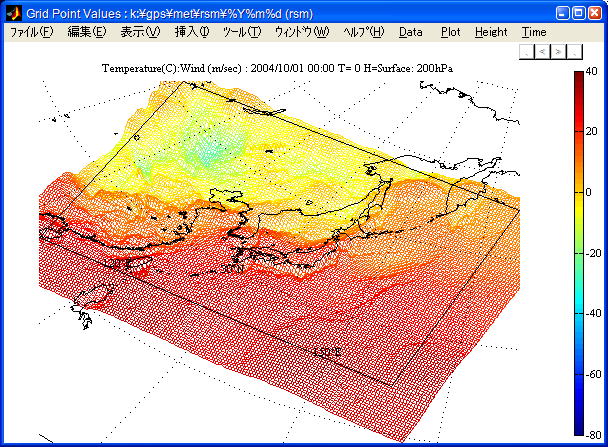
Task: Open the 編集 (Edit) menu
Action: (x=86, y=32)
